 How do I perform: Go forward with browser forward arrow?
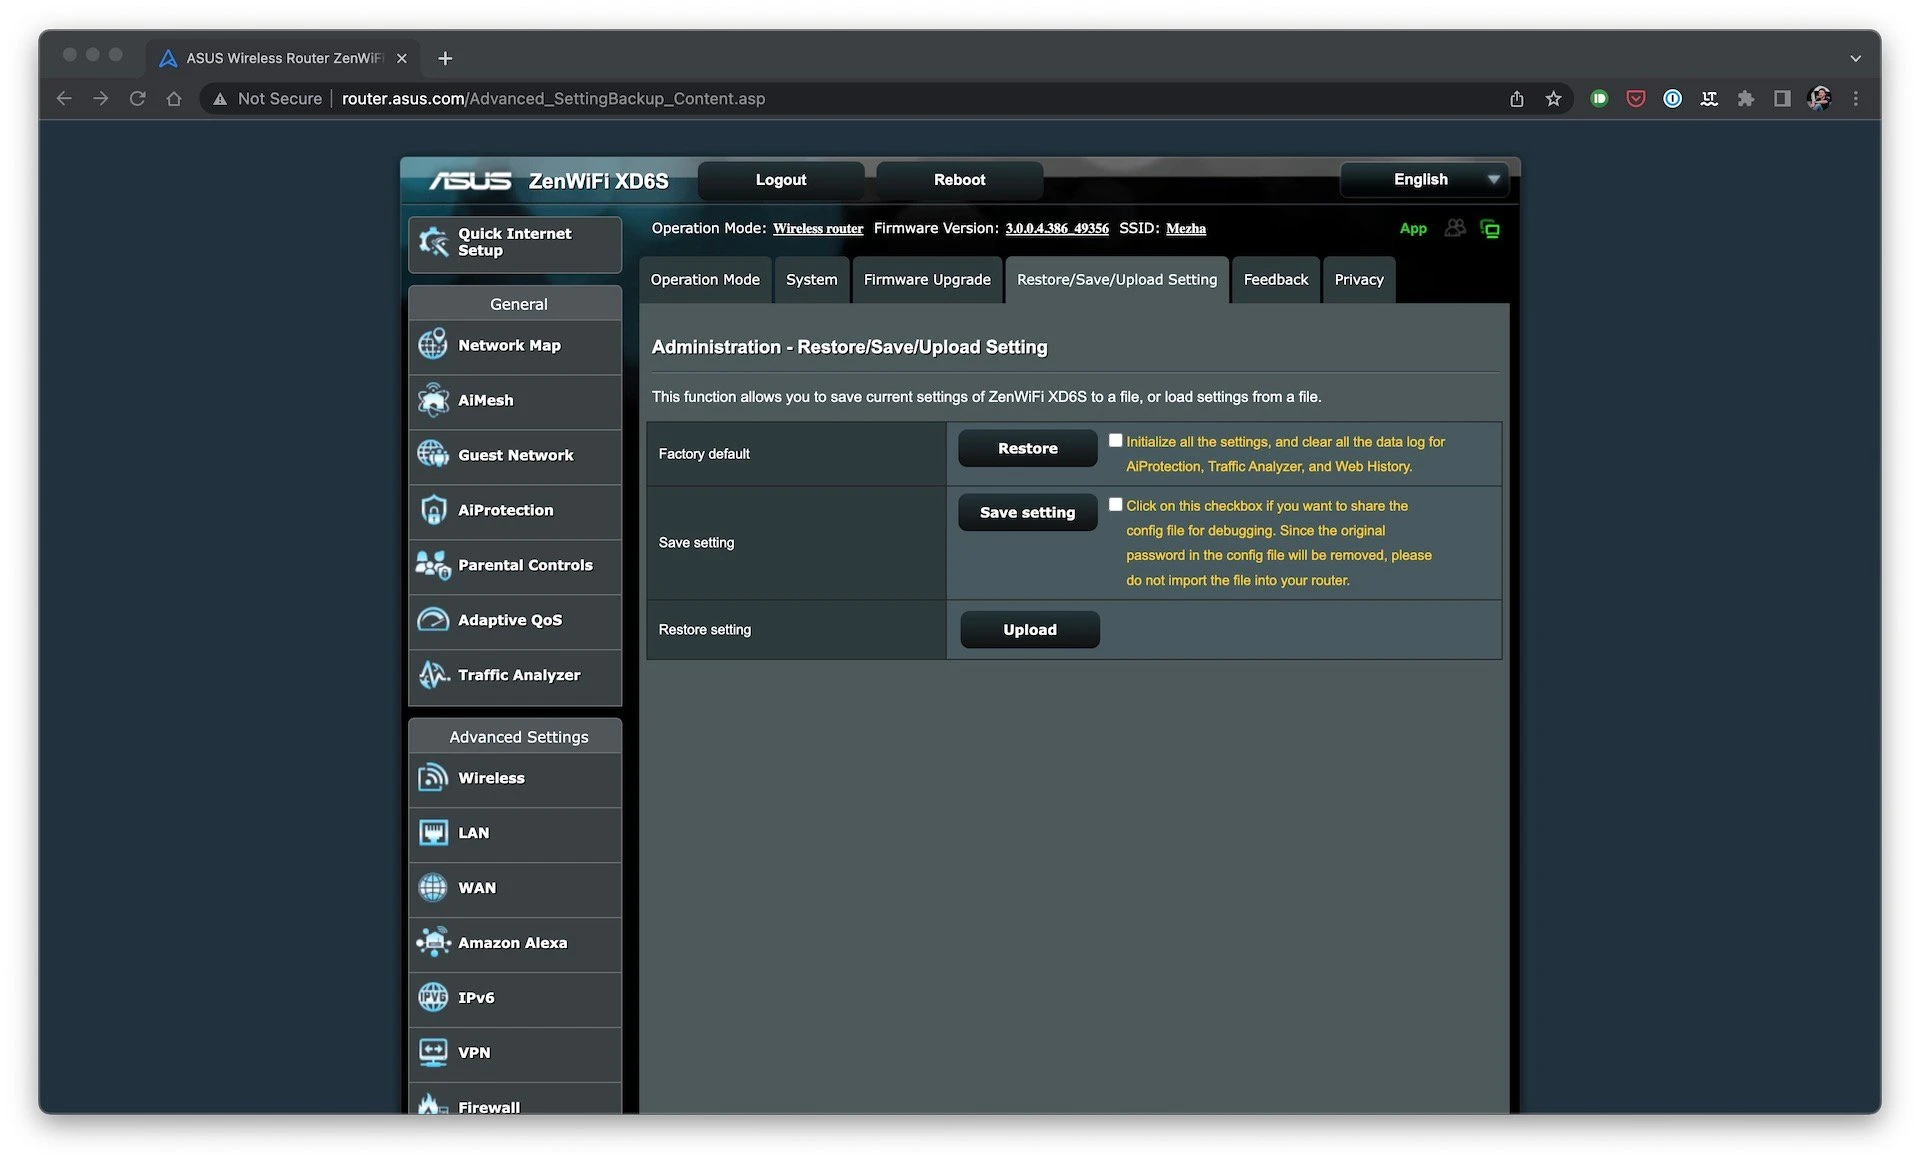pos(101,99)
